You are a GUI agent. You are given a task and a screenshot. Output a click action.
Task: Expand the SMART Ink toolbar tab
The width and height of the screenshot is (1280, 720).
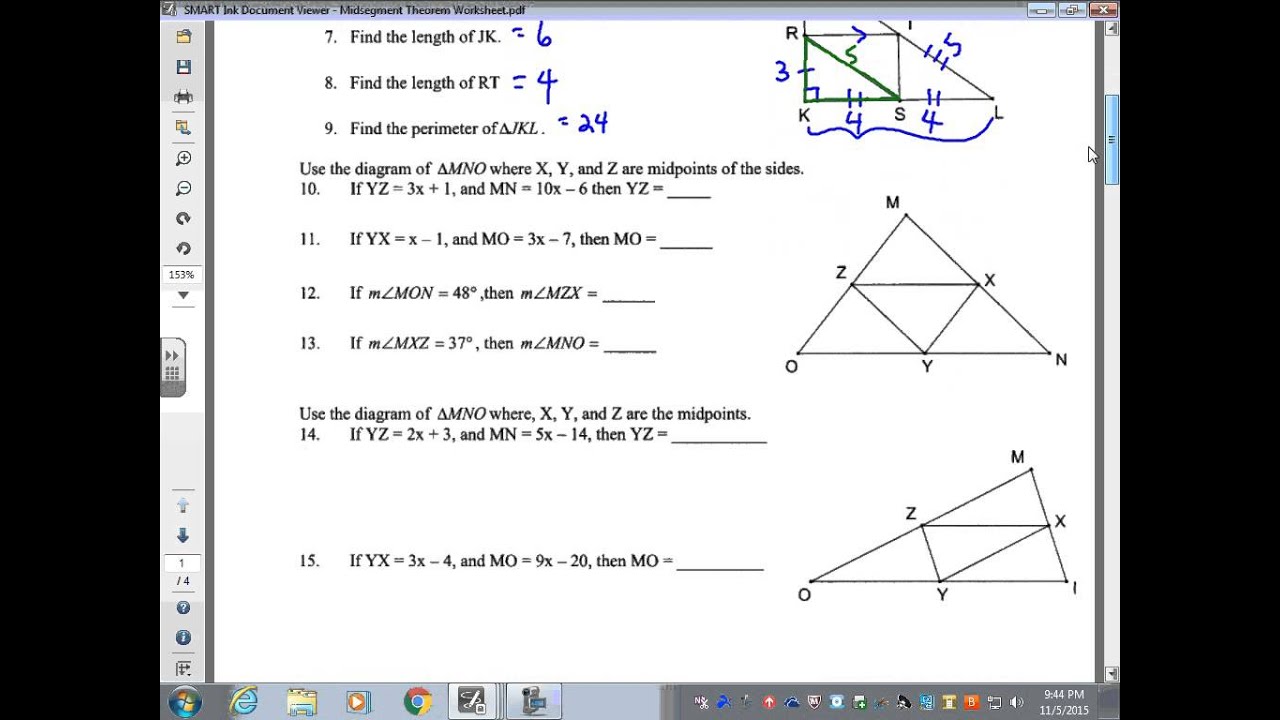pos(172,367)
